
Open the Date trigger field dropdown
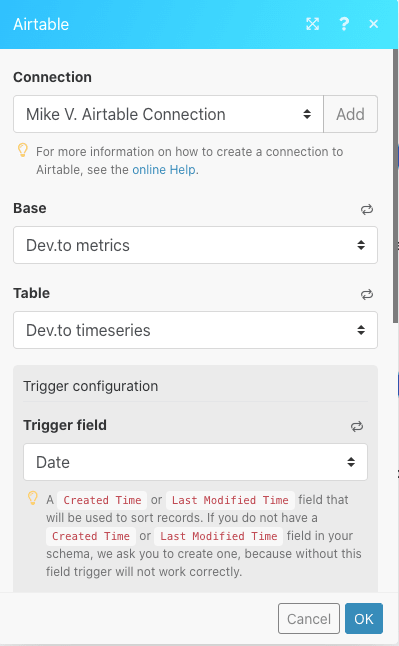click(x=195, y=462)
